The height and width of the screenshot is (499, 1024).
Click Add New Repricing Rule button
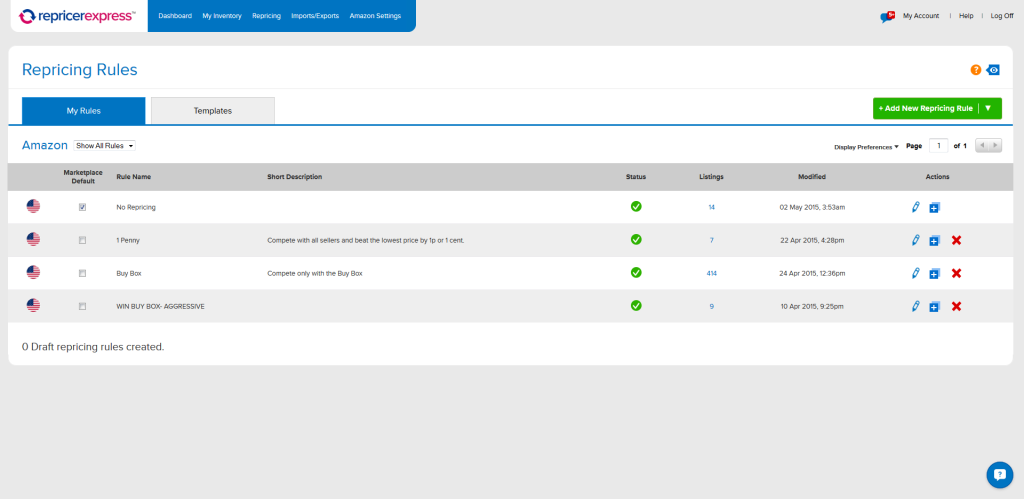click(x=925, y=108)
